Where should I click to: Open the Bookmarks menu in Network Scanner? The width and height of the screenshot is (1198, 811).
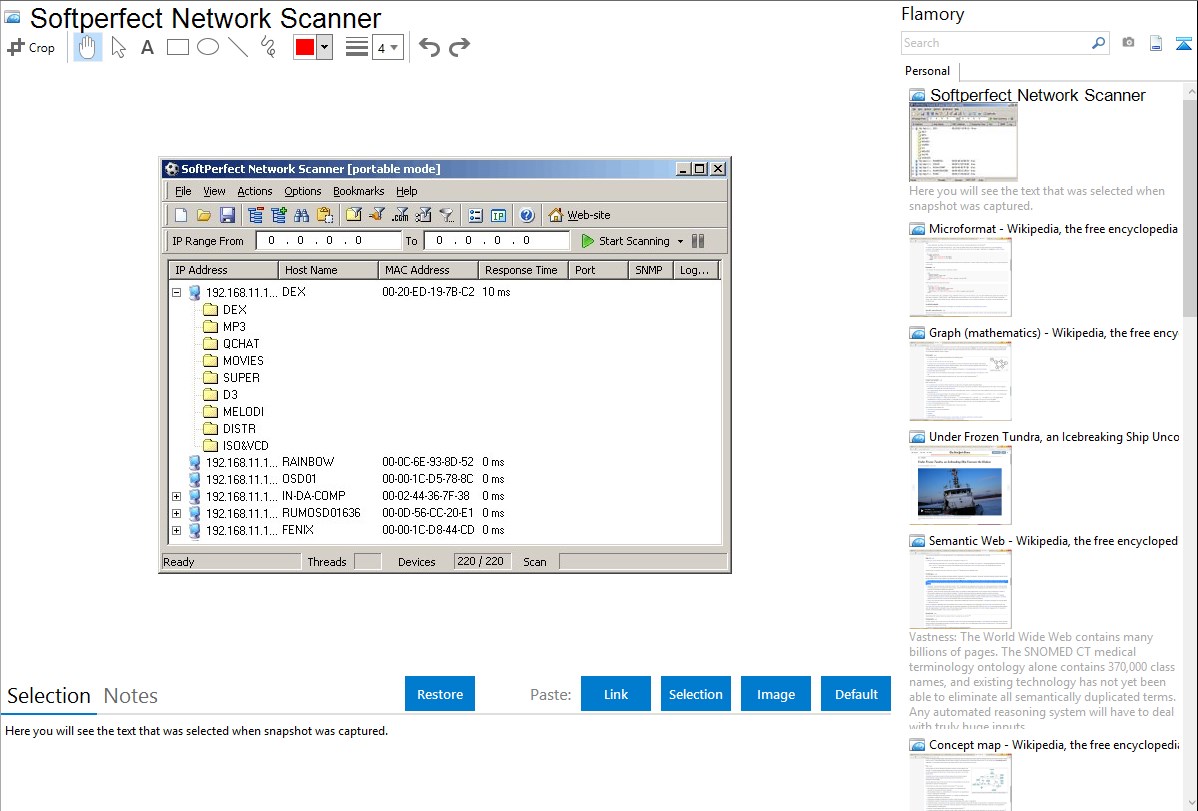pos(358,191)
